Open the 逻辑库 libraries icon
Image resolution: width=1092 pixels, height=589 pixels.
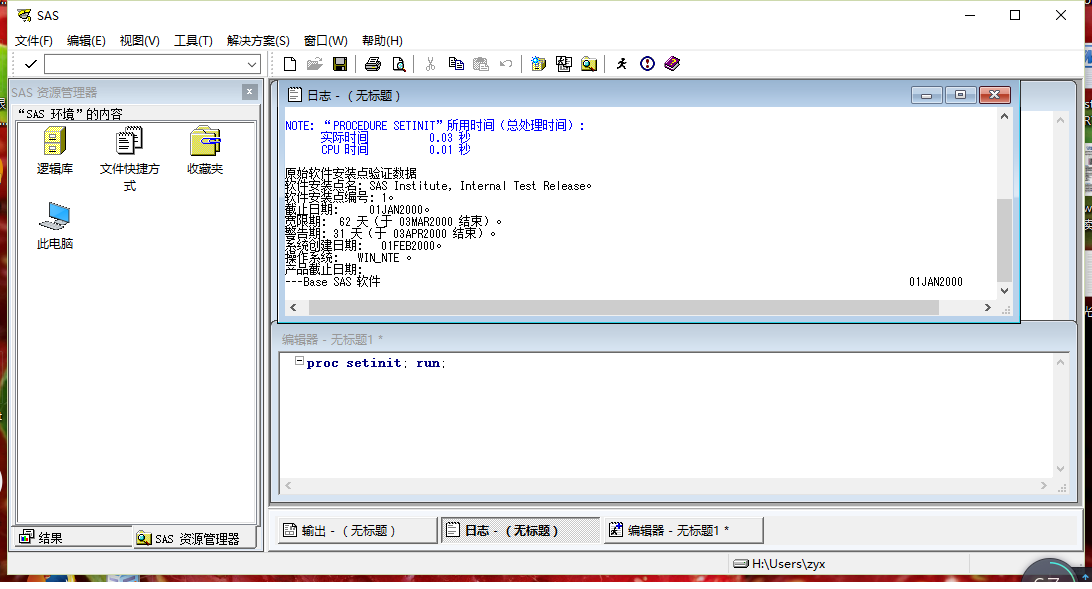tap(55, 150)
